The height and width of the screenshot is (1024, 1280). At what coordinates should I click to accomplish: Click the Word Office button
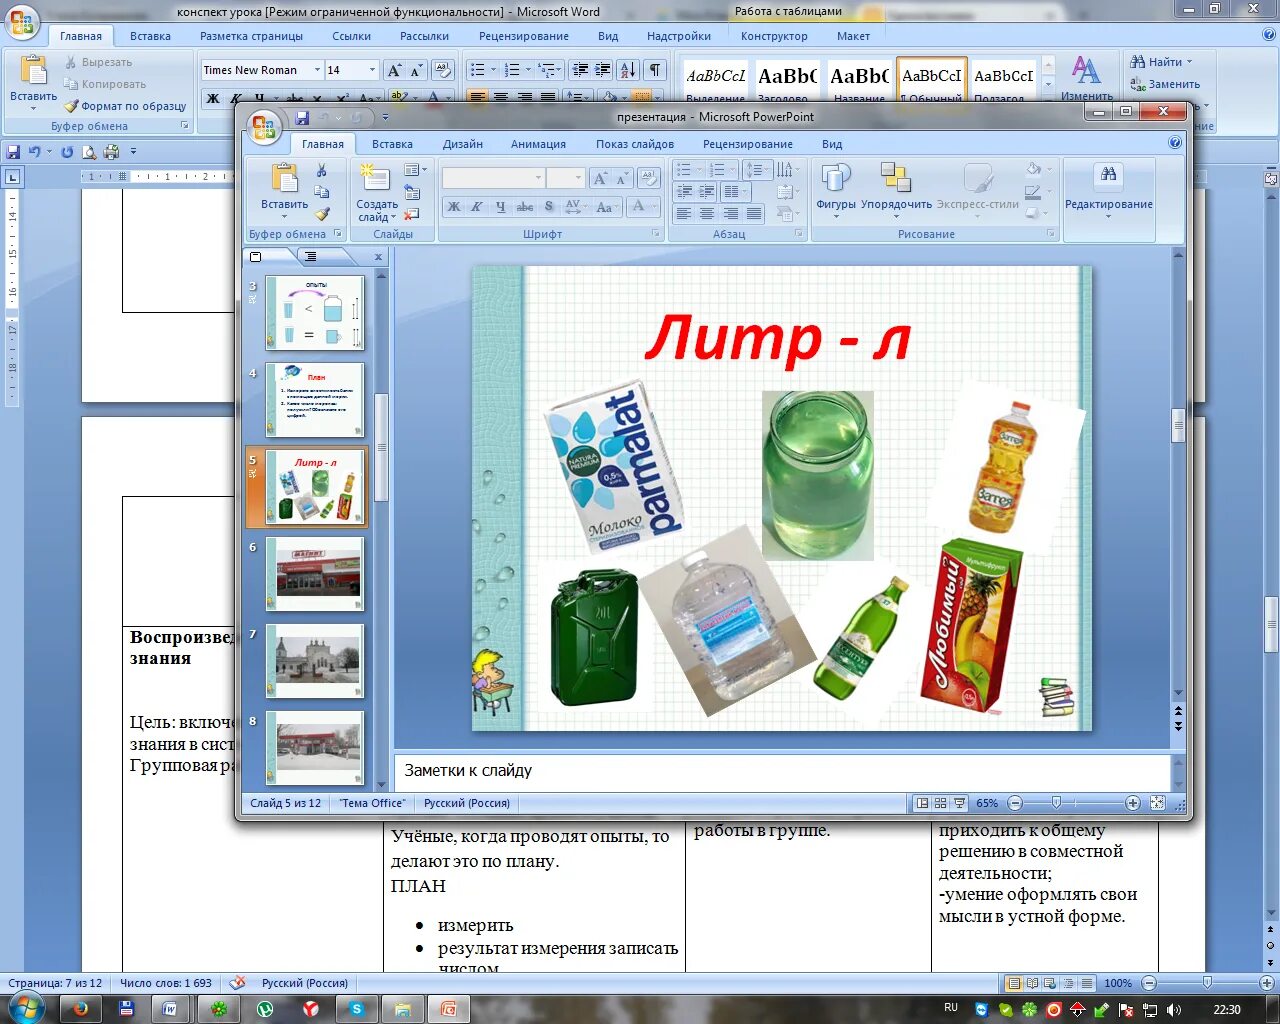tap(22, 20)
